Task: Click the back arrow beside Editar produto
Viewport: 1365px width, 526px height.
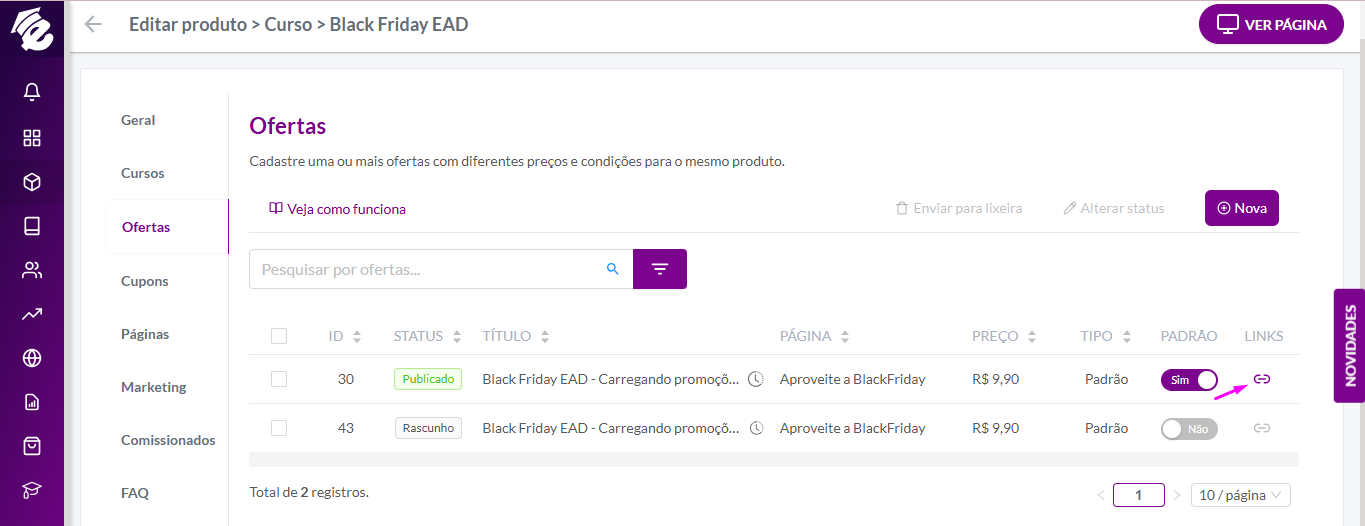Action: pos(93,24)
